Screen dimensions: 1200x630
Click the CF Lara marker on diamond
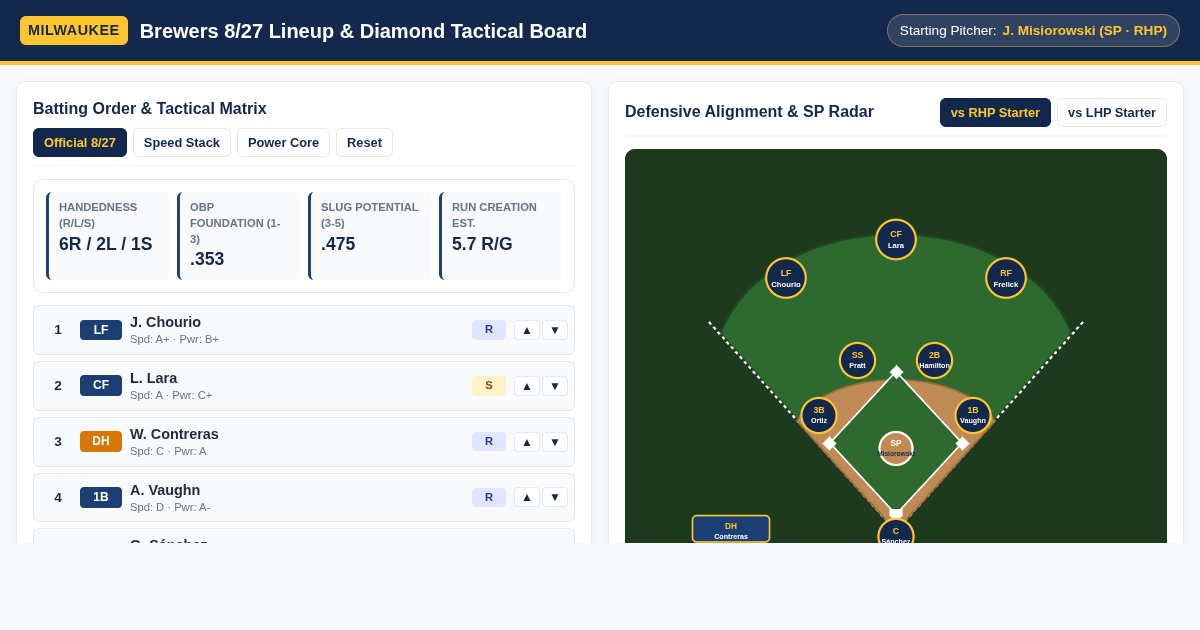896,239
